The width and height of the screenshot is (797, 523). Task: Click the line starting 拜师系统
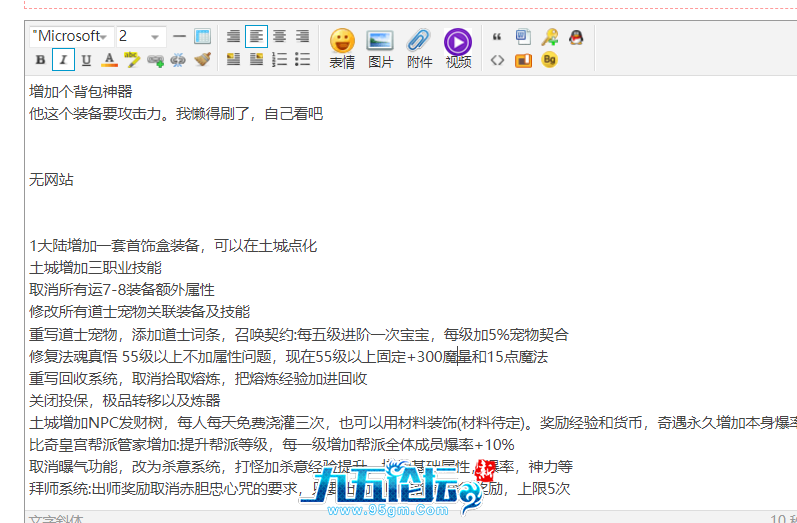click(300, 489)
